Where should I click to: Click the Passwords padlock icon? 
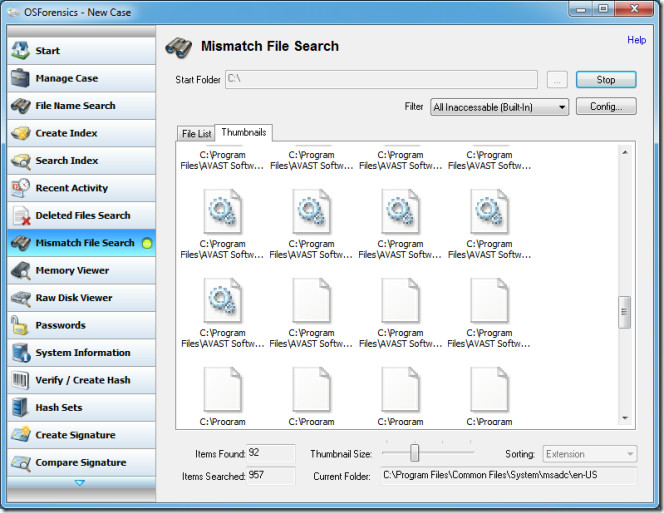coord(19,325)
